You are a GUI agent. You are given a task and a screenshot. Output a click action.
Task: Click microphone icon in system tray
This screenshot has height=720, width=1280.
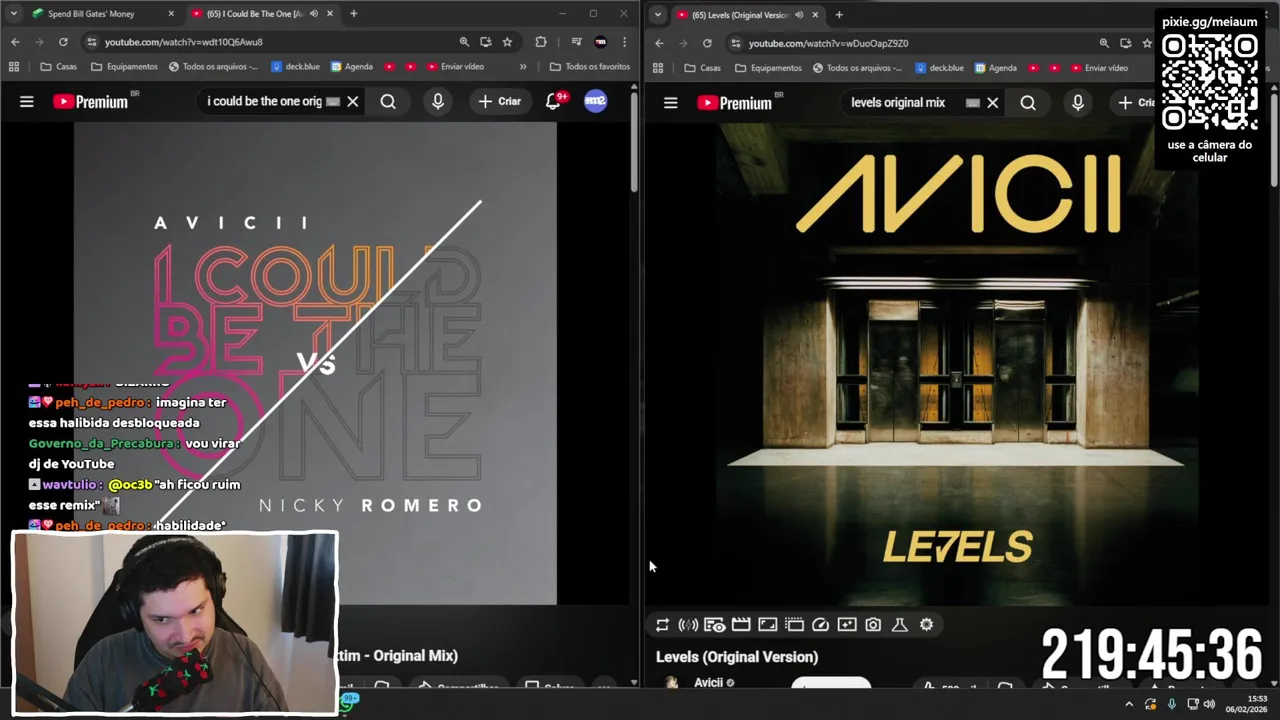(1172, 704)
